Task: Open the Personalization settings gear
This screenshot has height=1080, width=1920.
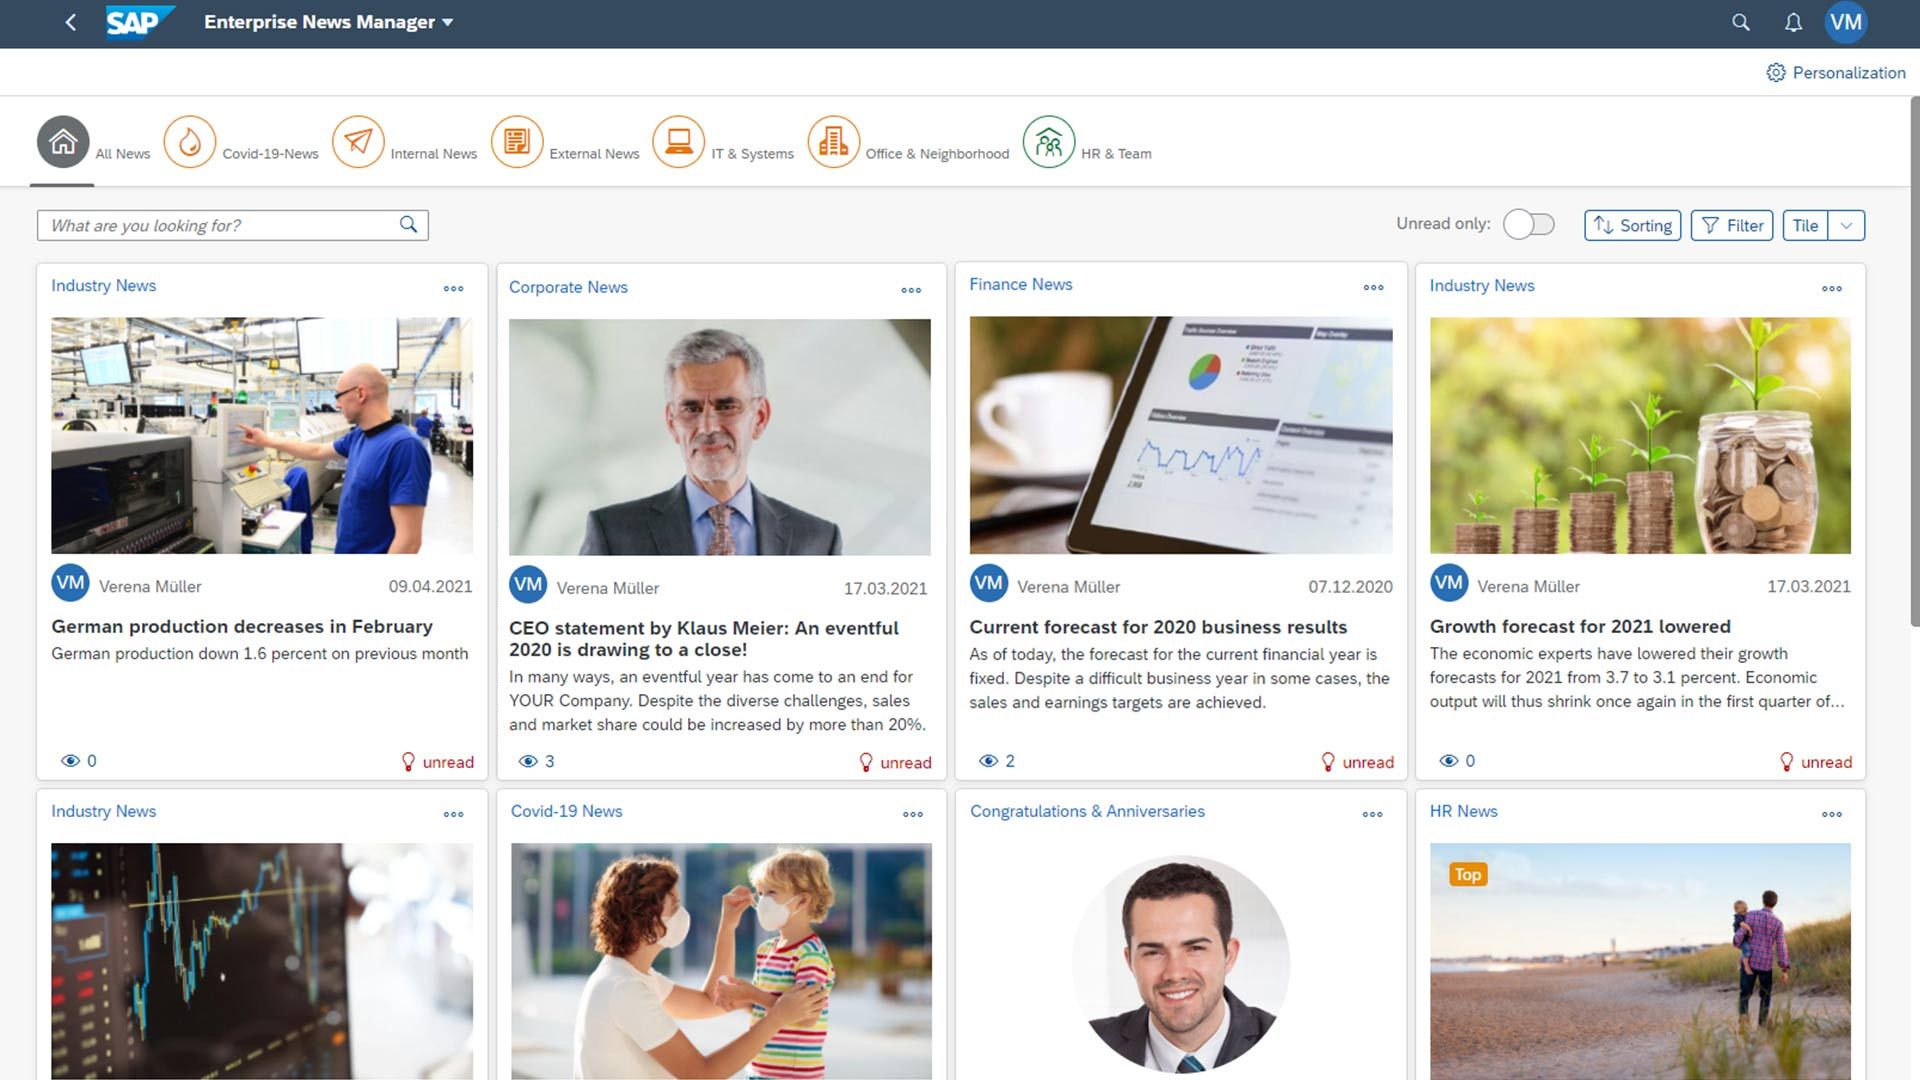Action: pyautogui.click(x=1776, y=73)
